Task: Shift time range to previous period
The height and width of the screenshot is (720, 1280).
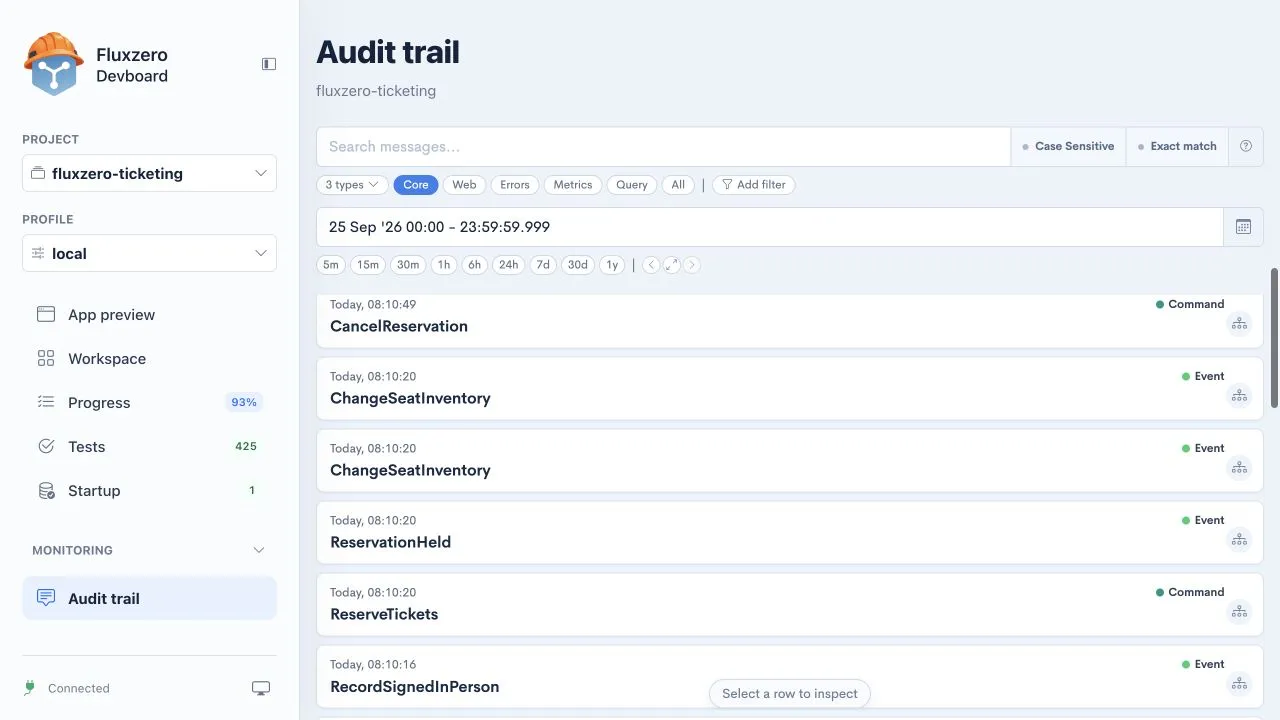Action: [651, 265]
